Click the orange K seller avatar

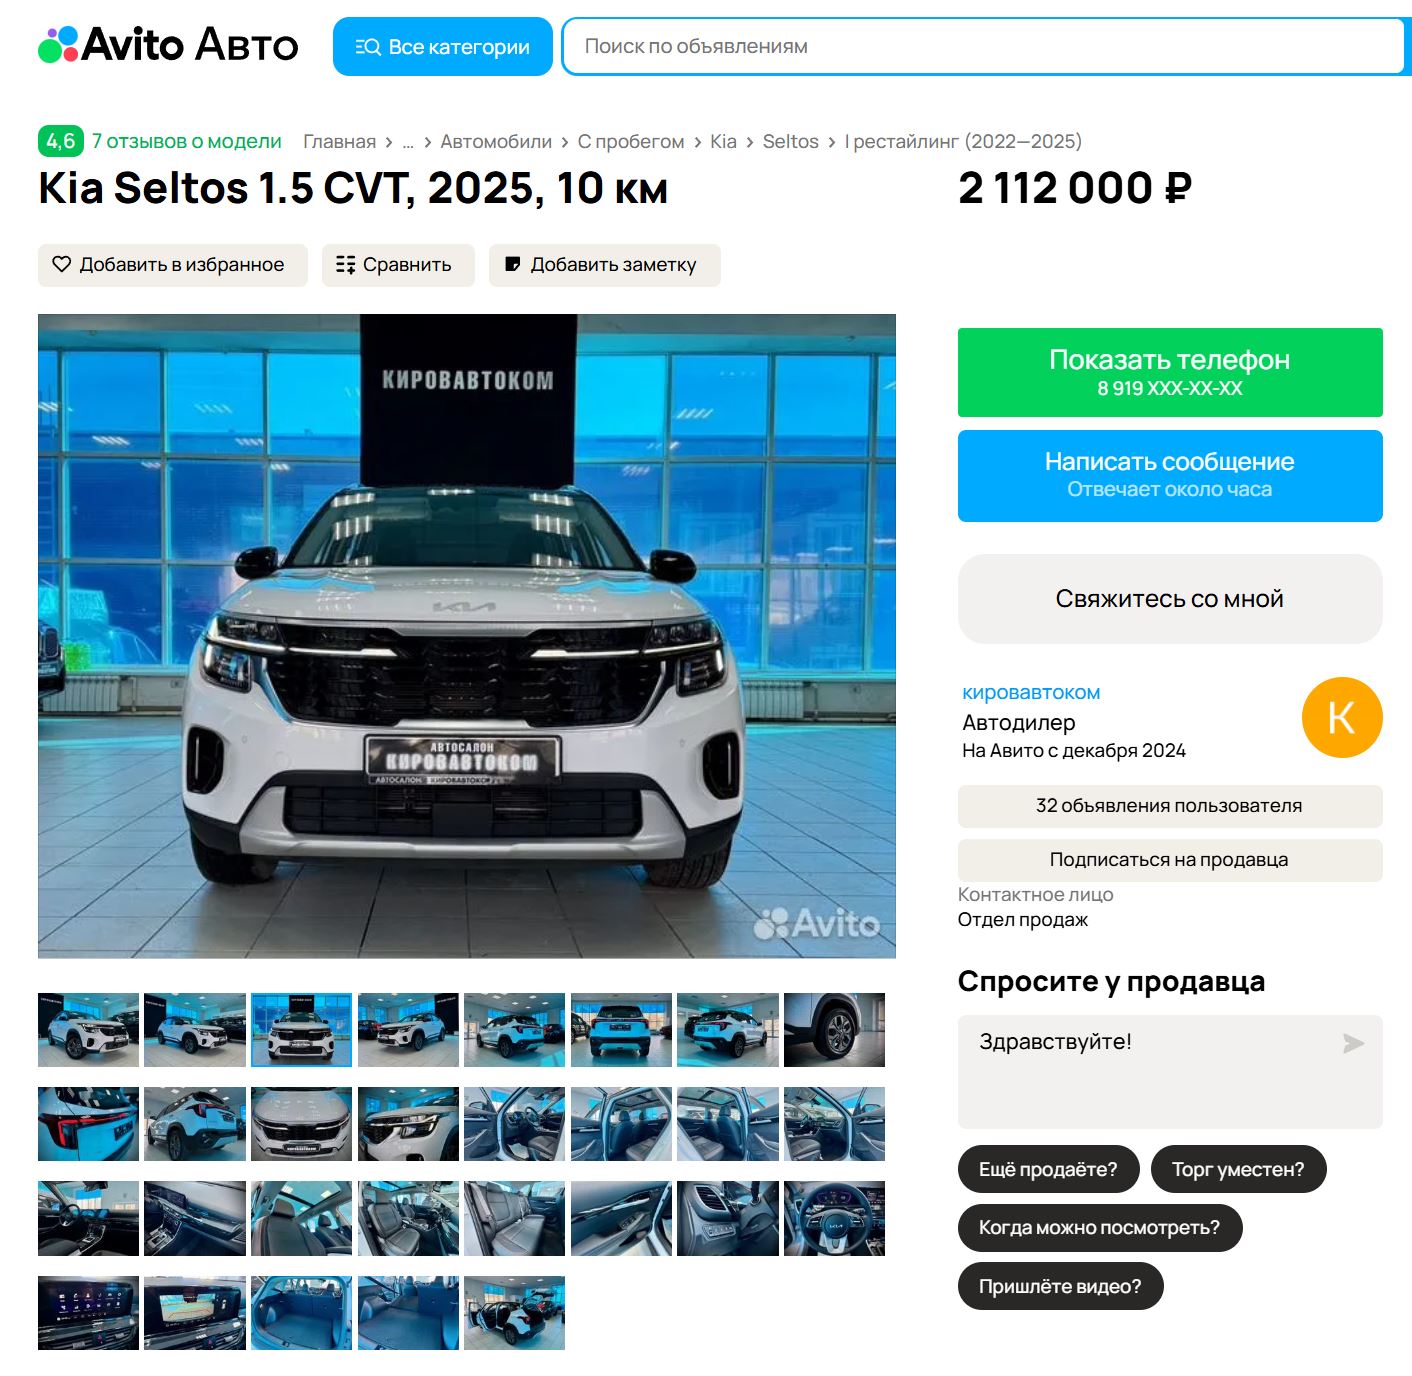1341,718
